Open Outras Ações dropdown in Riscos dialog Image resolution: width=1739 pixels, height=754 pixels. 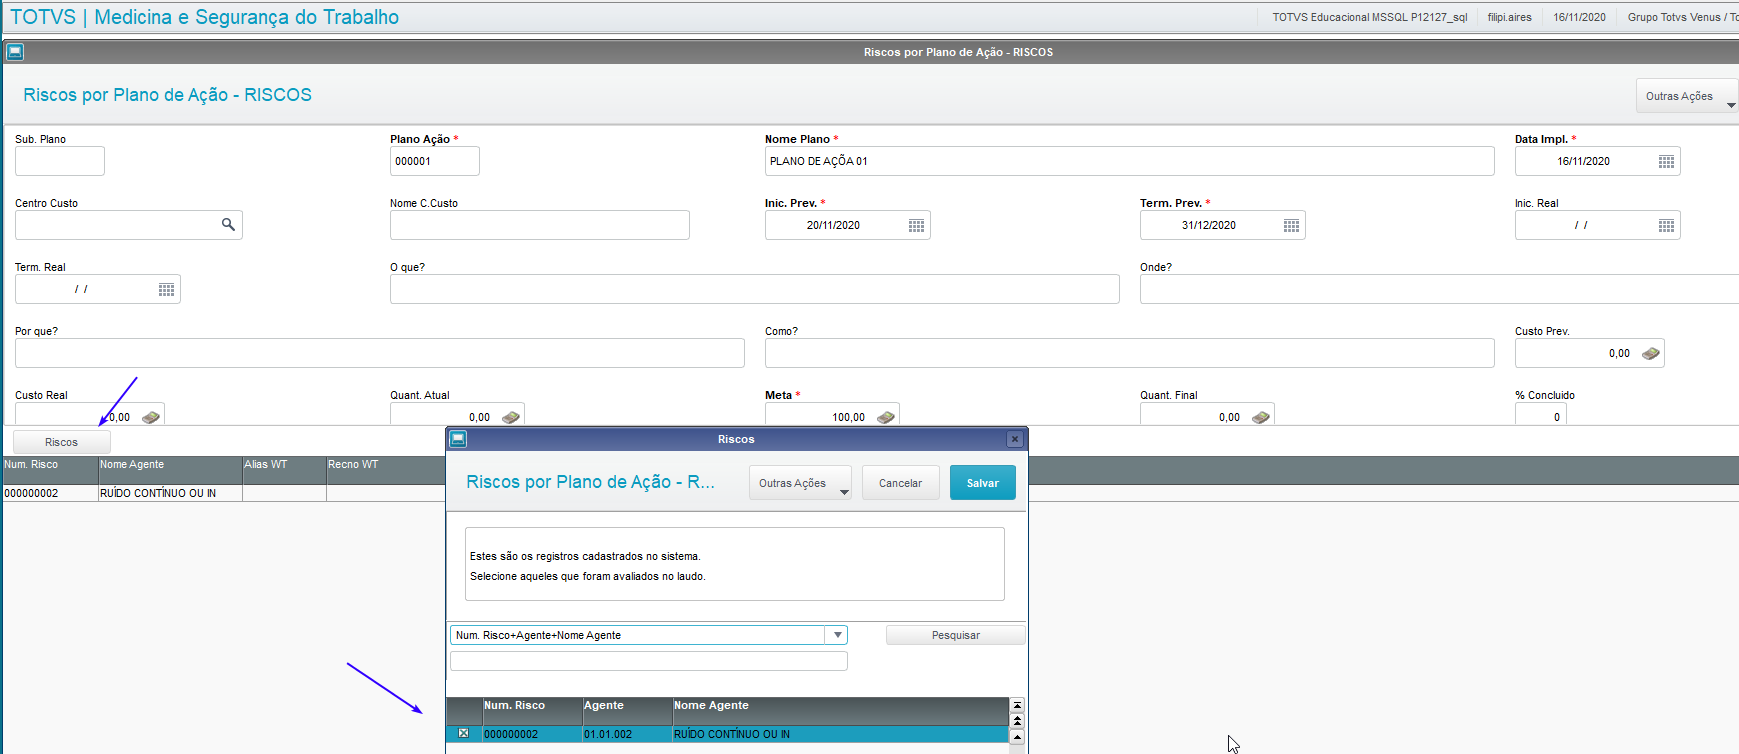coord(800,483)
